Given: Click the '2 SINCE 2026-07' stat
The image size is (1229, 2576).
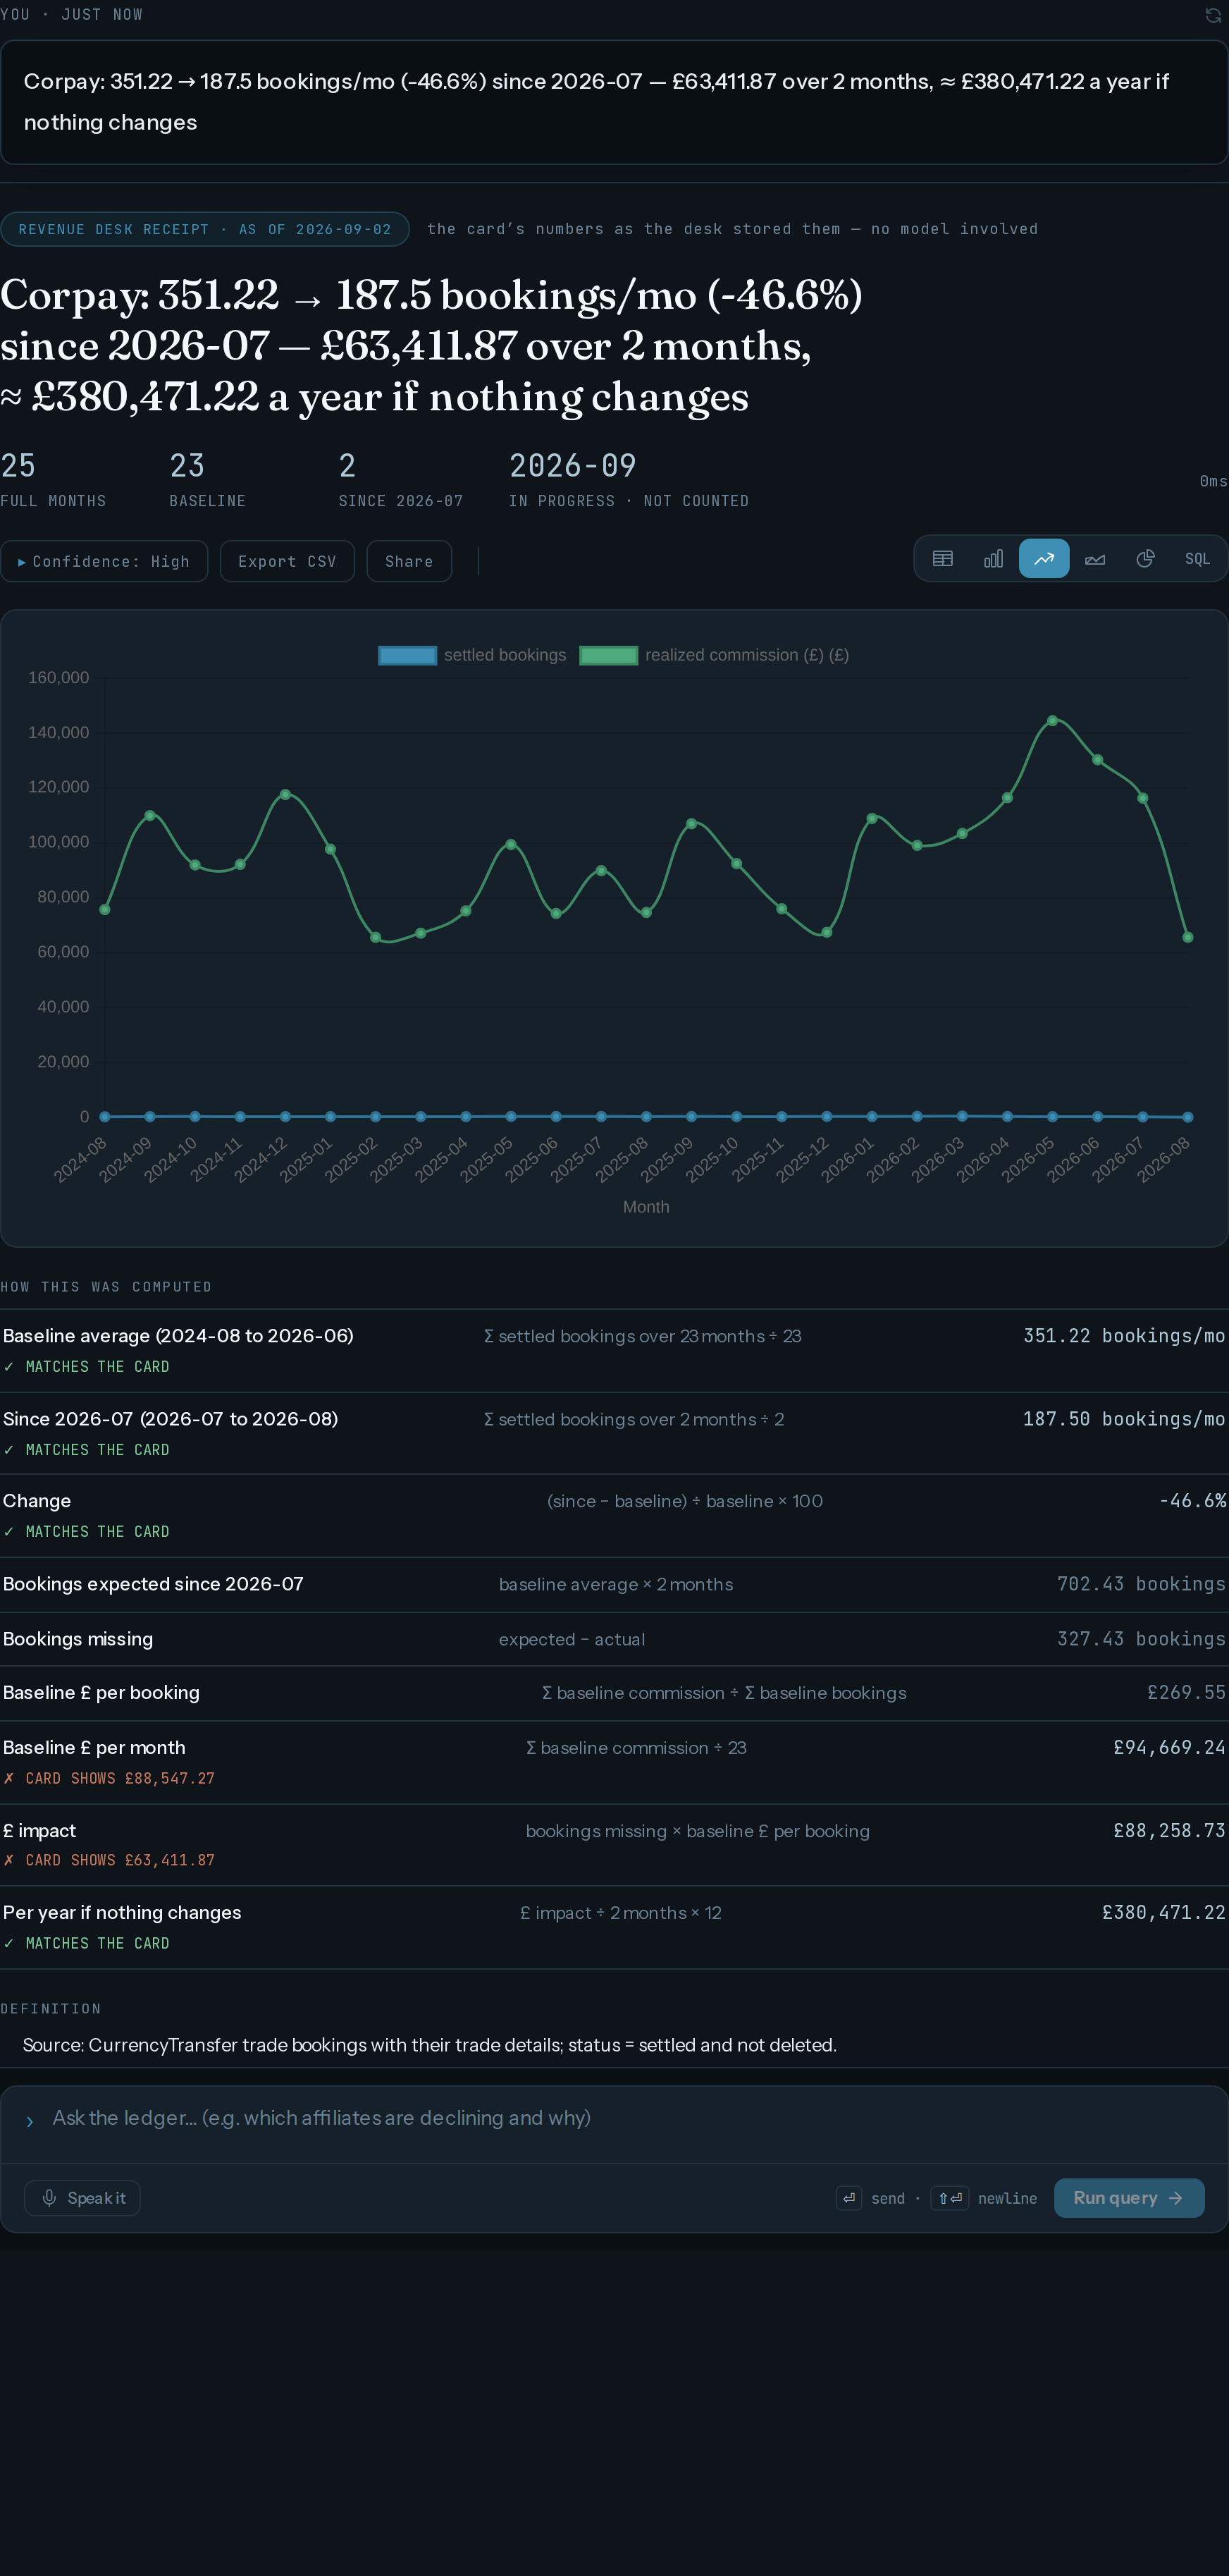Looking at the screenshot, I should point(400,480).
